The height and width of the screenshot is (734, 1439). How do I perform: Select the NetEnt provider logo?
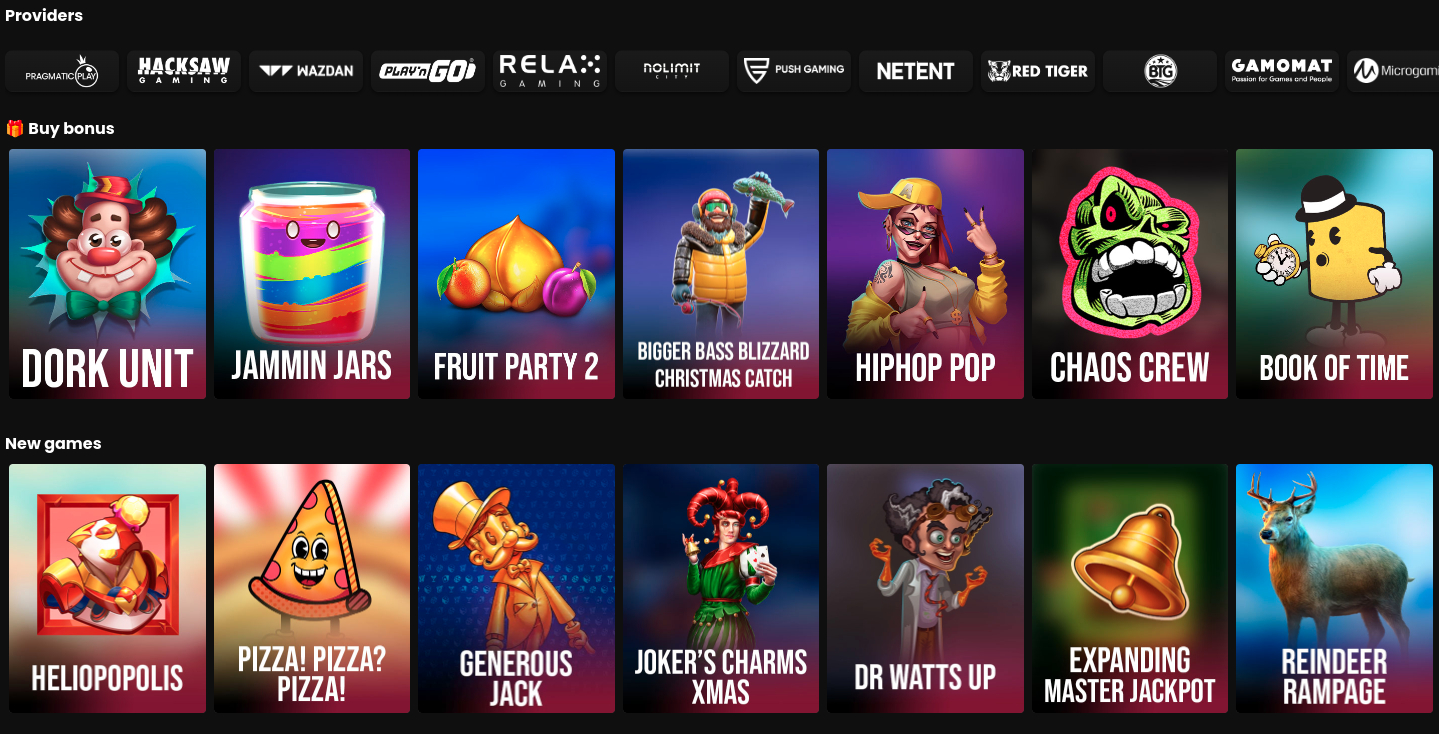[916, 71]
